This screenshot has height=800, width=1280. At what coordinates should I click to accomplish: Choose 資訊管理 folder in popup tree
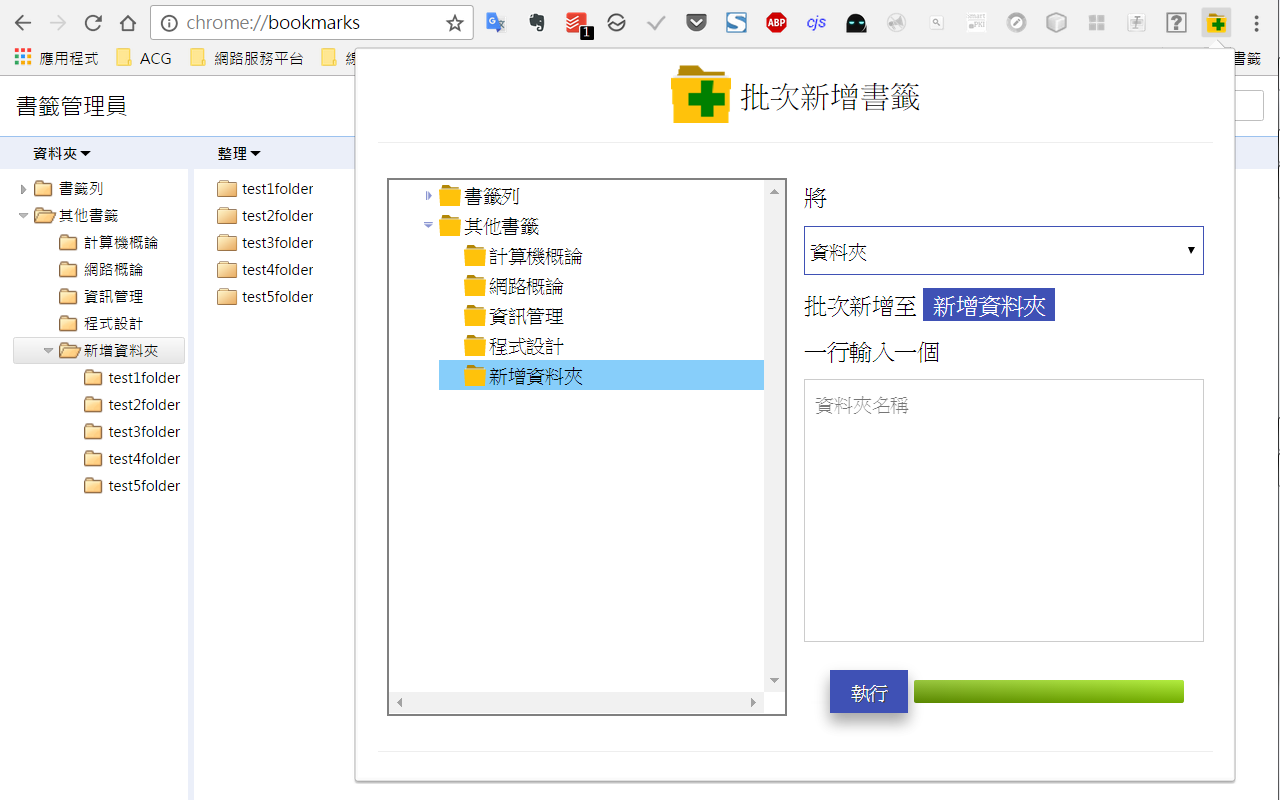coord(514,316)
